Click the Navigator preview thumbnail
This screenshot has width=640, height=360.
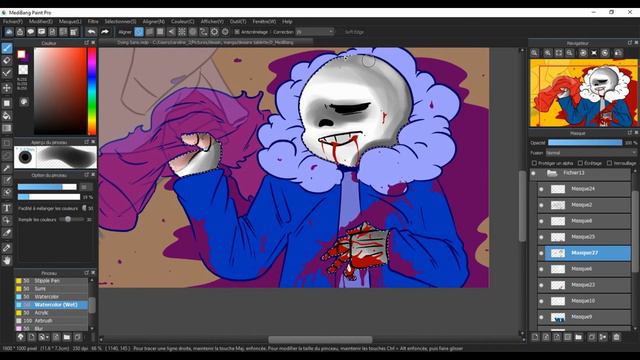coord(584,93)
